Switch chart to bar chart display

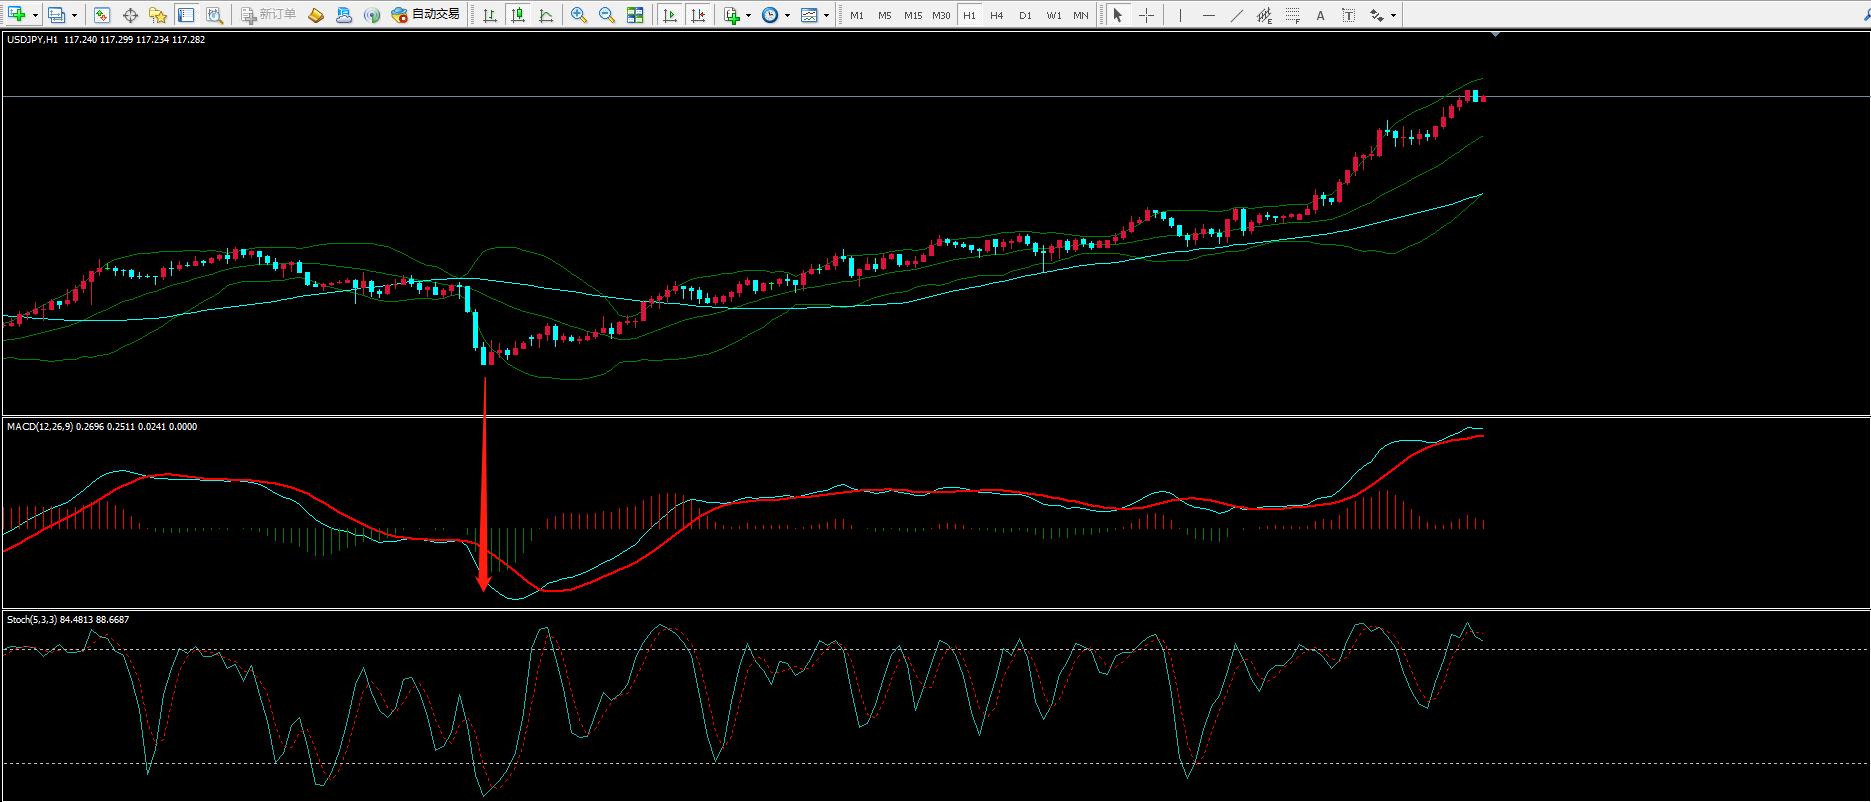490,15
